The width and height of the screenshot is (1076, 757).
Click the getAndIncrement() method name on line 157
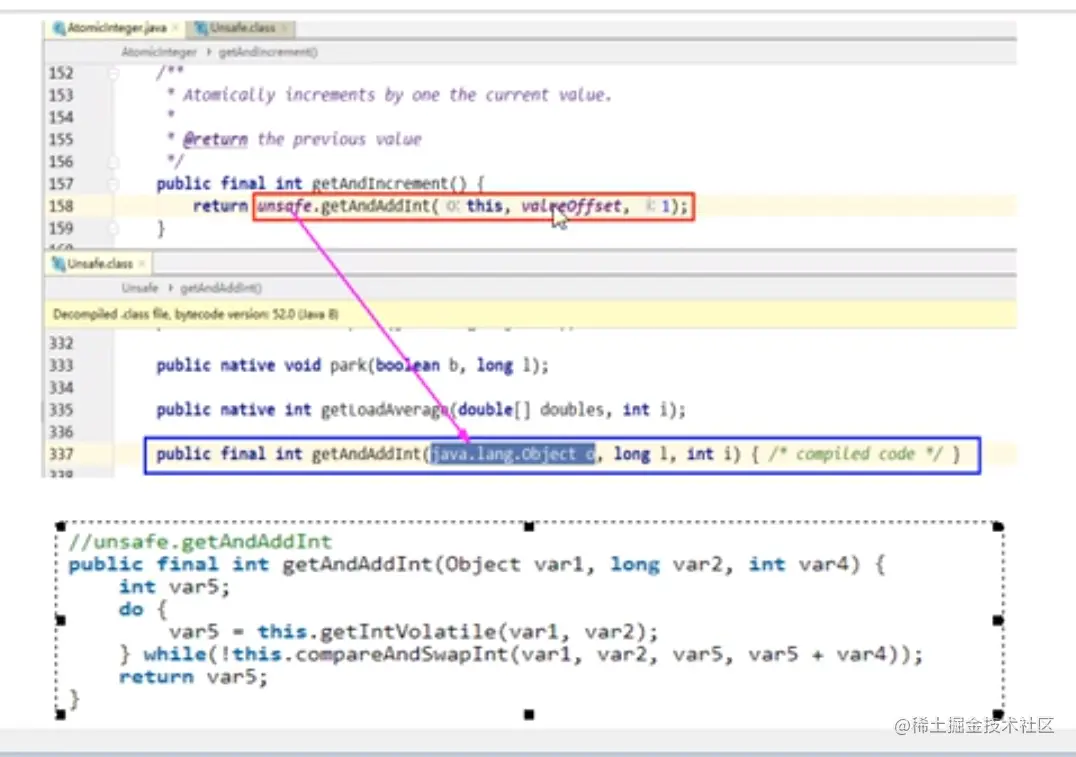pyautogui.click(x=389, y=184)
